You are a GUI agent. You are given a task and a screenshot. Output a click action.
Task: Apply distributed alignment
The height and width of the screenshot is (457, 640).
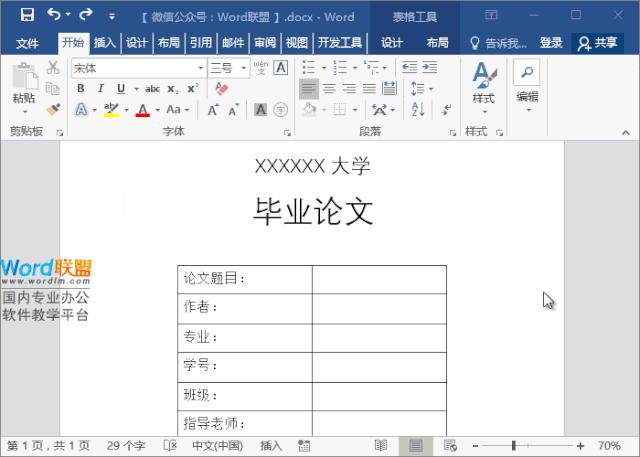pos(389,89)
